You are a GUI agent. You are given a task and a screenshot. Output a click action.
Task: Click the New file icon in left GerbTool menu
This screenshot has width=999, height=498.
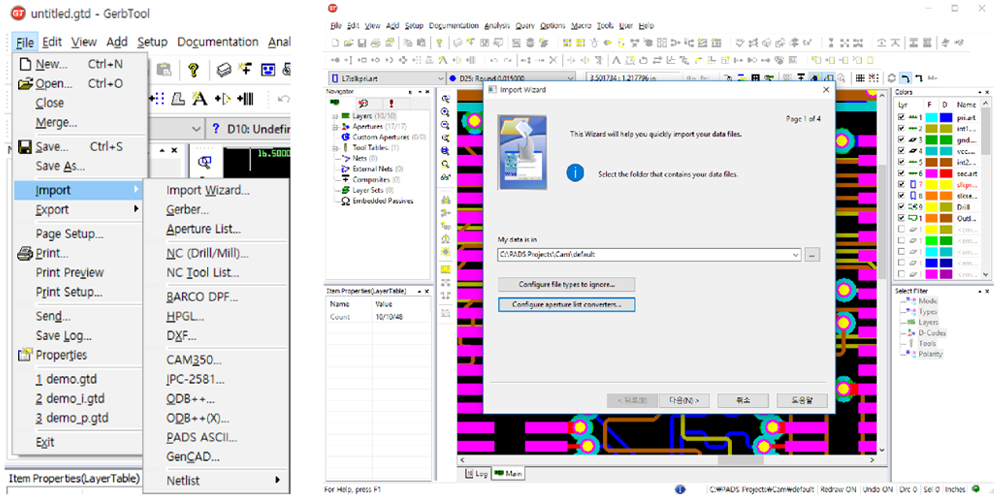[25, 64]
